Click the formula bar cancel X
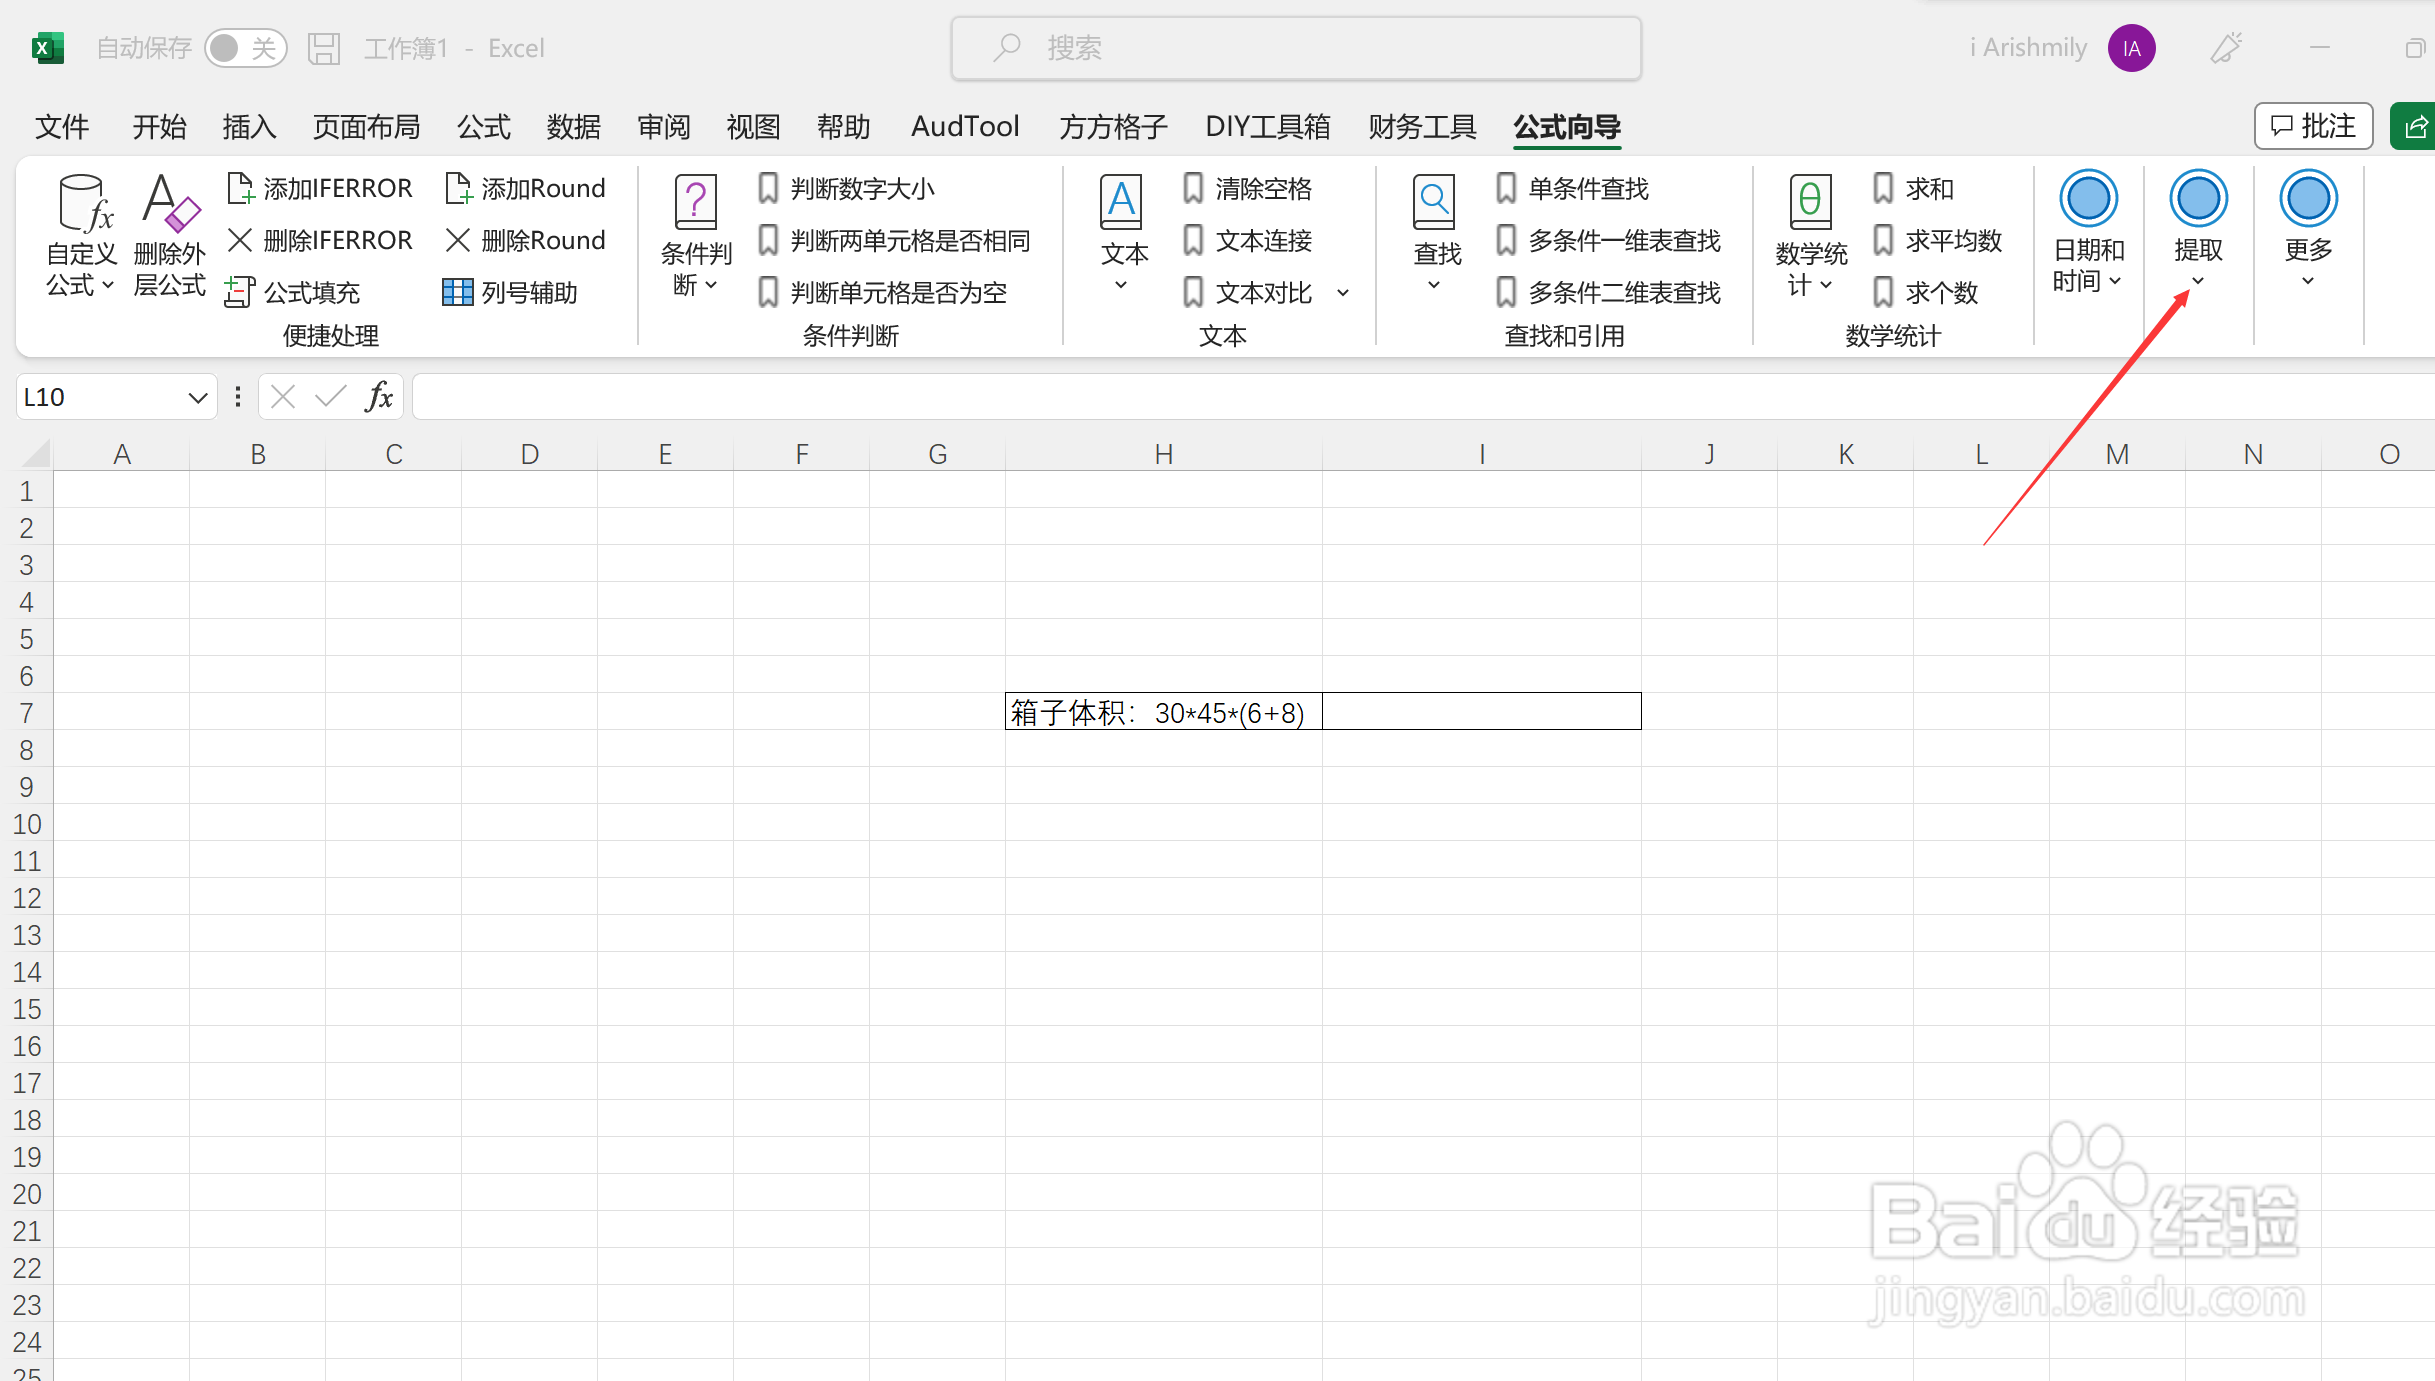 pos(283,397)
